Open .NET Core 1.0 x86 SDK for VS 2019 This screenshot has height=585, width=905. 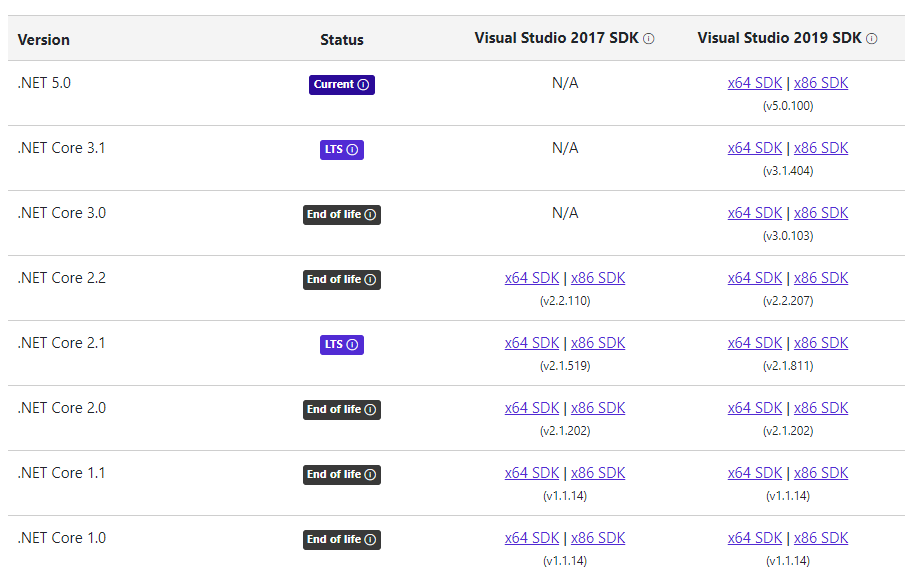(821, 538)
